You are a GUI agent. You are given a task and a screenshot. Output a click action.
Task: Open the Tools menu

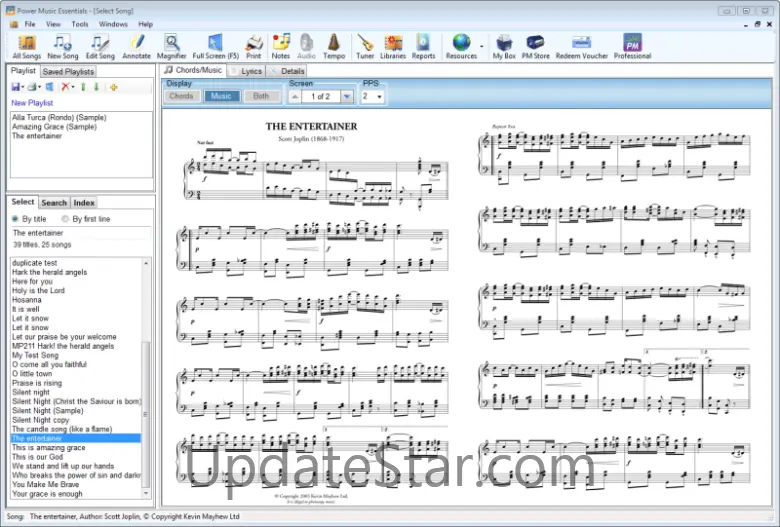80,24
